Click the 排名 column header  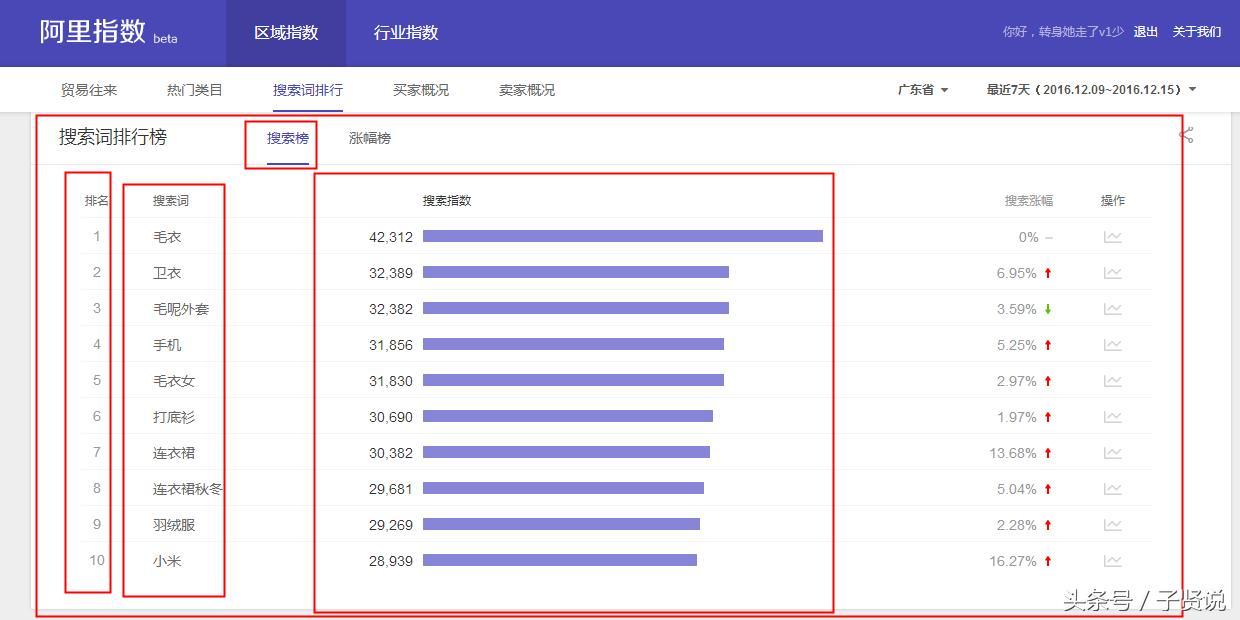pos(97,201)
